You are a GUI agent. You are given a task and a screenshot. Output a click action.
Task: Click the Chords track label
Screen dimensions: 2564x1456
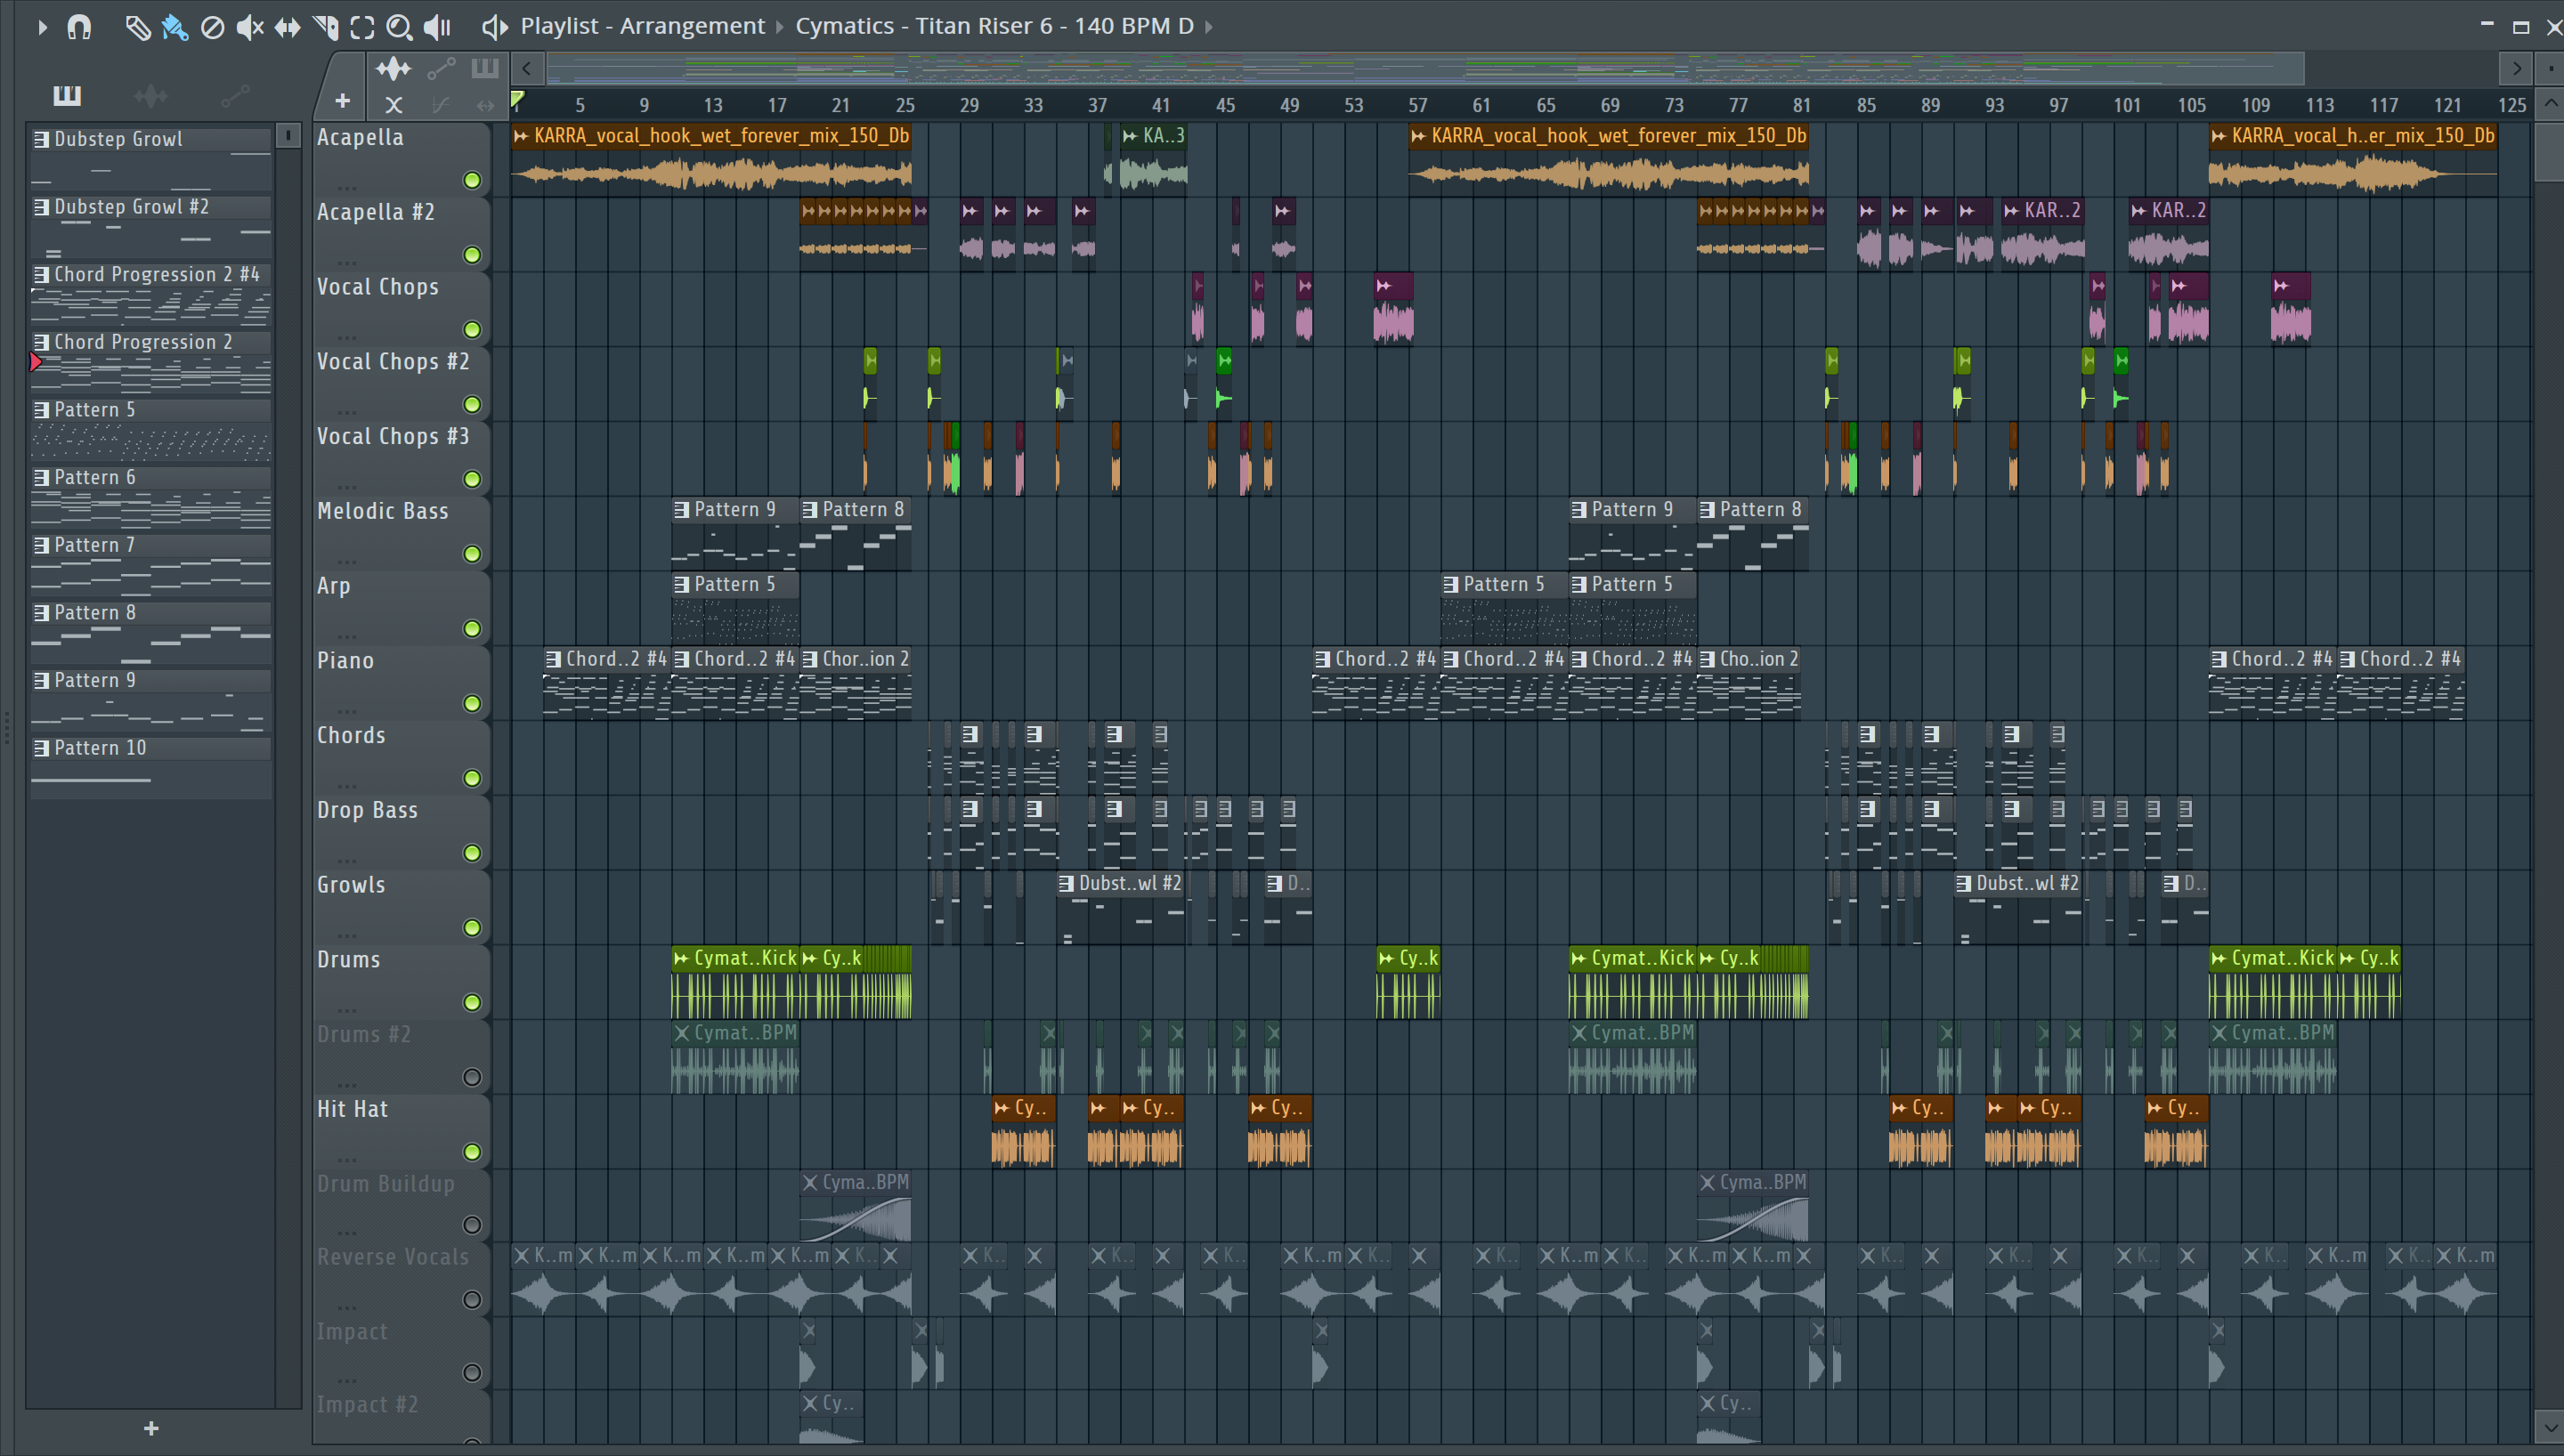(351, 736)
